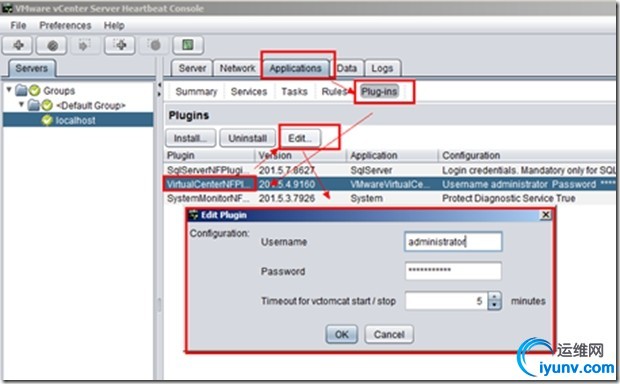This screenshot has width=620, height=384.
Task: Open the Help menu
Action: click(114, 26)
